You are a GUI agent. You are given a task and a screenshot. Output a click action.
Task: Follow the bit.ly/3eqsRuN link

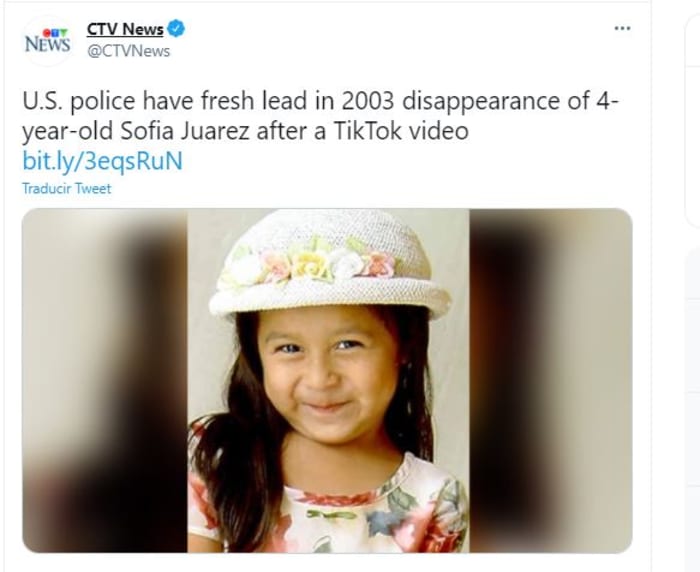click(103, 161)
